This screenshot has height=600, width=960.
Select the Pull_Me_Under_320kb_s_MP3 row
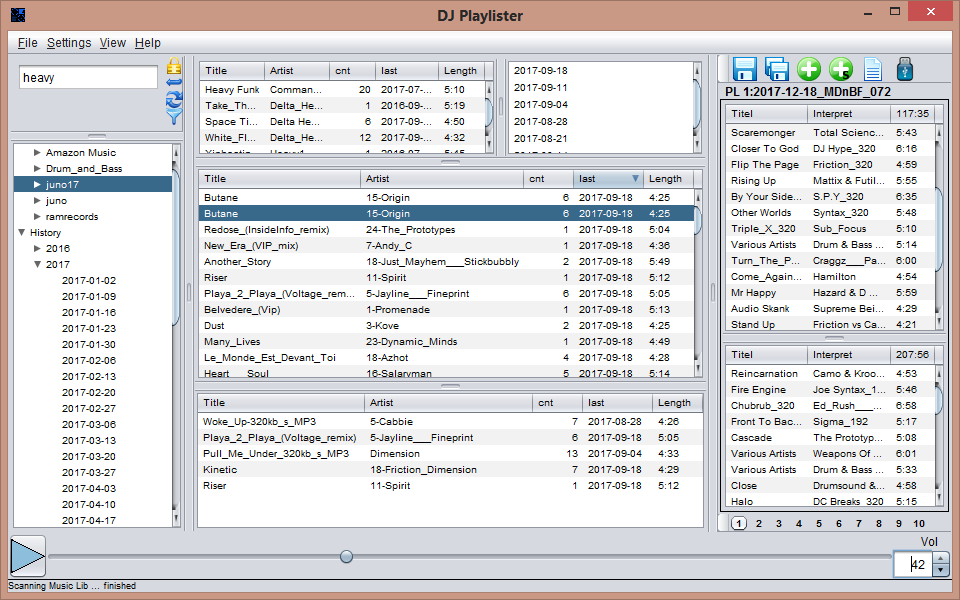point(450,454)
